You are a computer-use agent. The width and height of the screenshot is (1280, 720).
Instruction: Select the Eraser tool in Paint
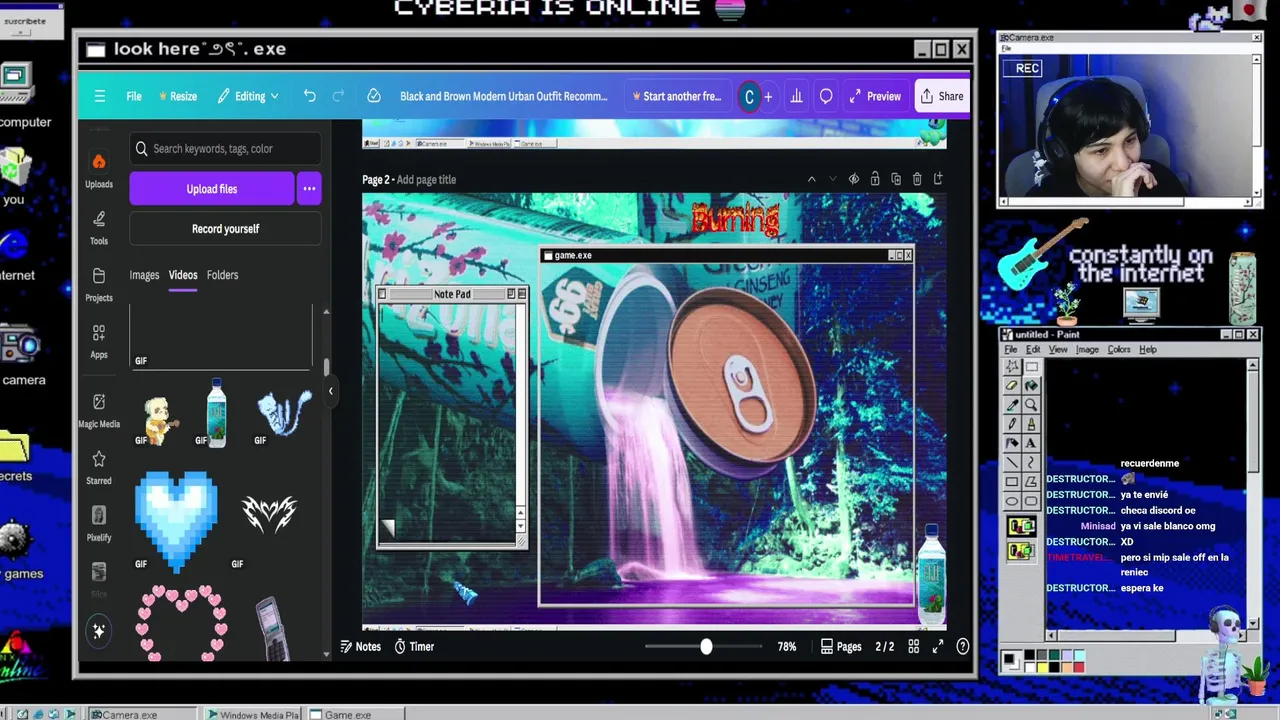pos(1012,386)
